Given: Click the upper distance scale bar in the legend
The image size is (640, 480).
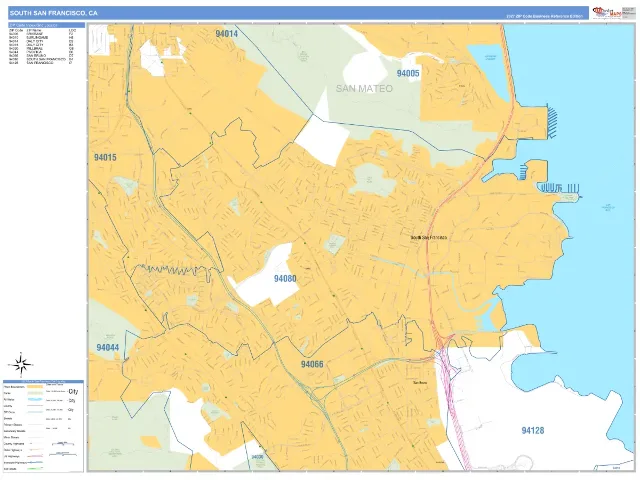Looking at the screenshot, I should point(63,443).
